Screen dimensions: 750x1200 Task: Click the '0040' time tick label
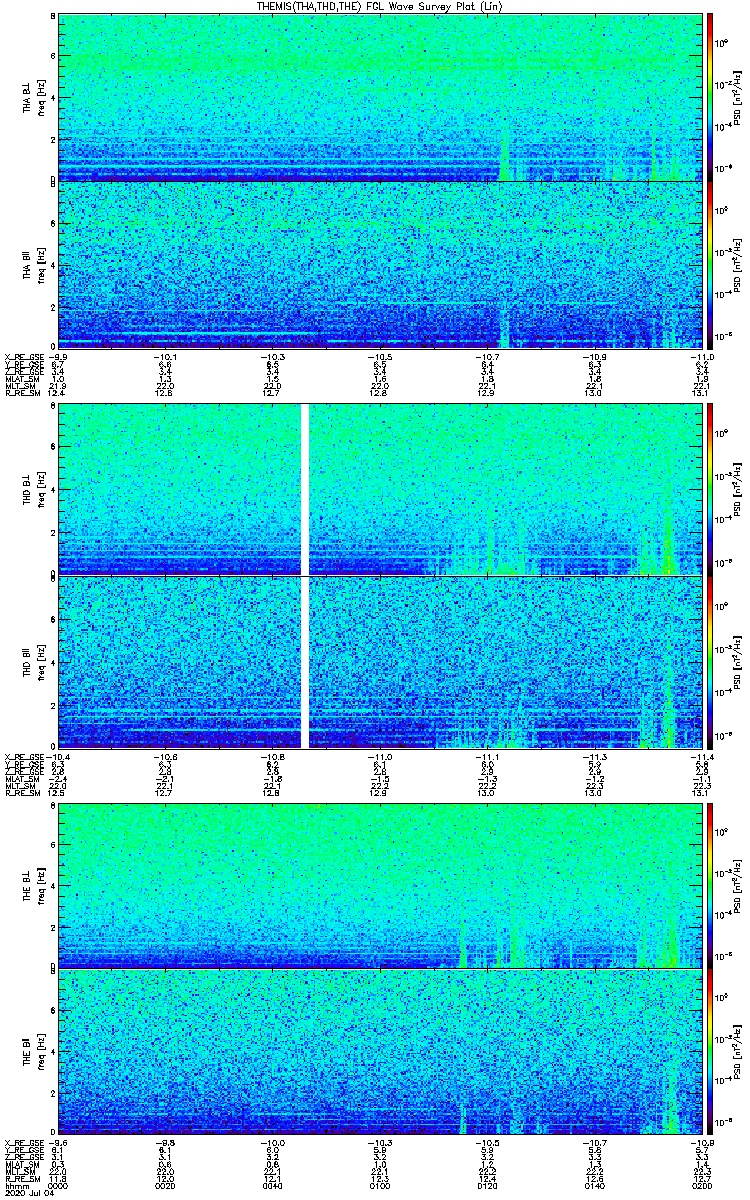[x=272, y=1186]
